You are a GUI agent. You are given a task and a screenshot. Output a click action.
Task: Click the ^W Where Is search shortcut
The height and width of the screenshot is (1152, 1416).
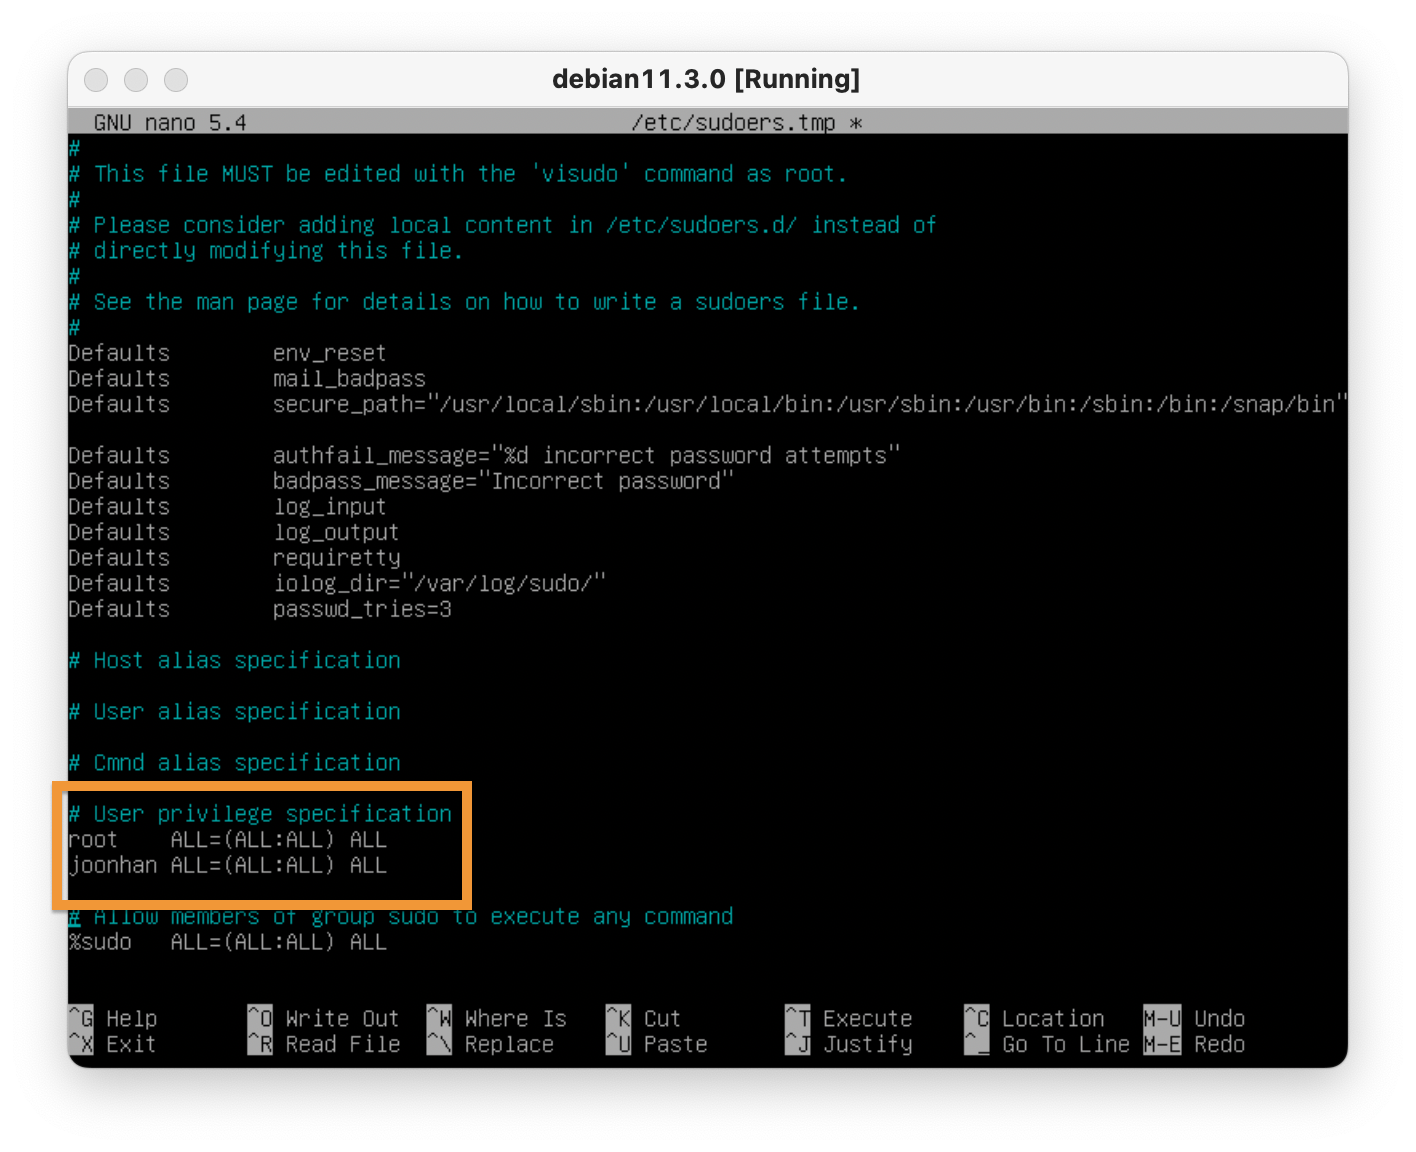click(x=496, y=1018)
